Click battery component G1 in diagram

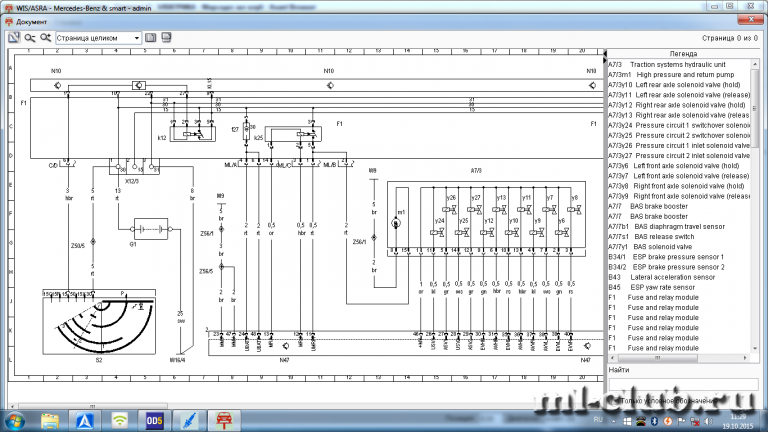tap(151, 229)
